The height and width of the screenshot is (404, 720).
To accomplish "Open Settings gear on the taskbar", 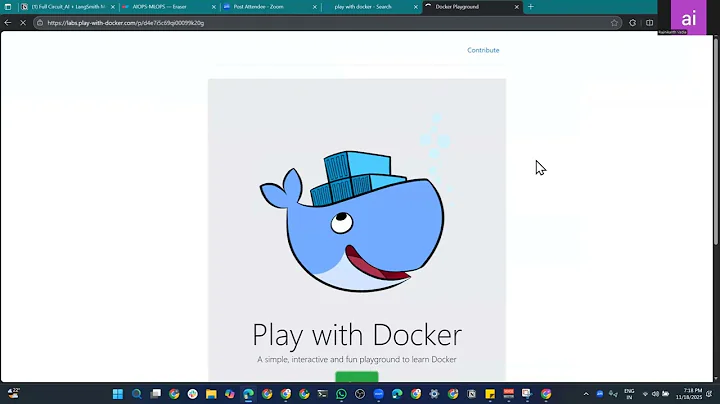I will tap(434, 394).
